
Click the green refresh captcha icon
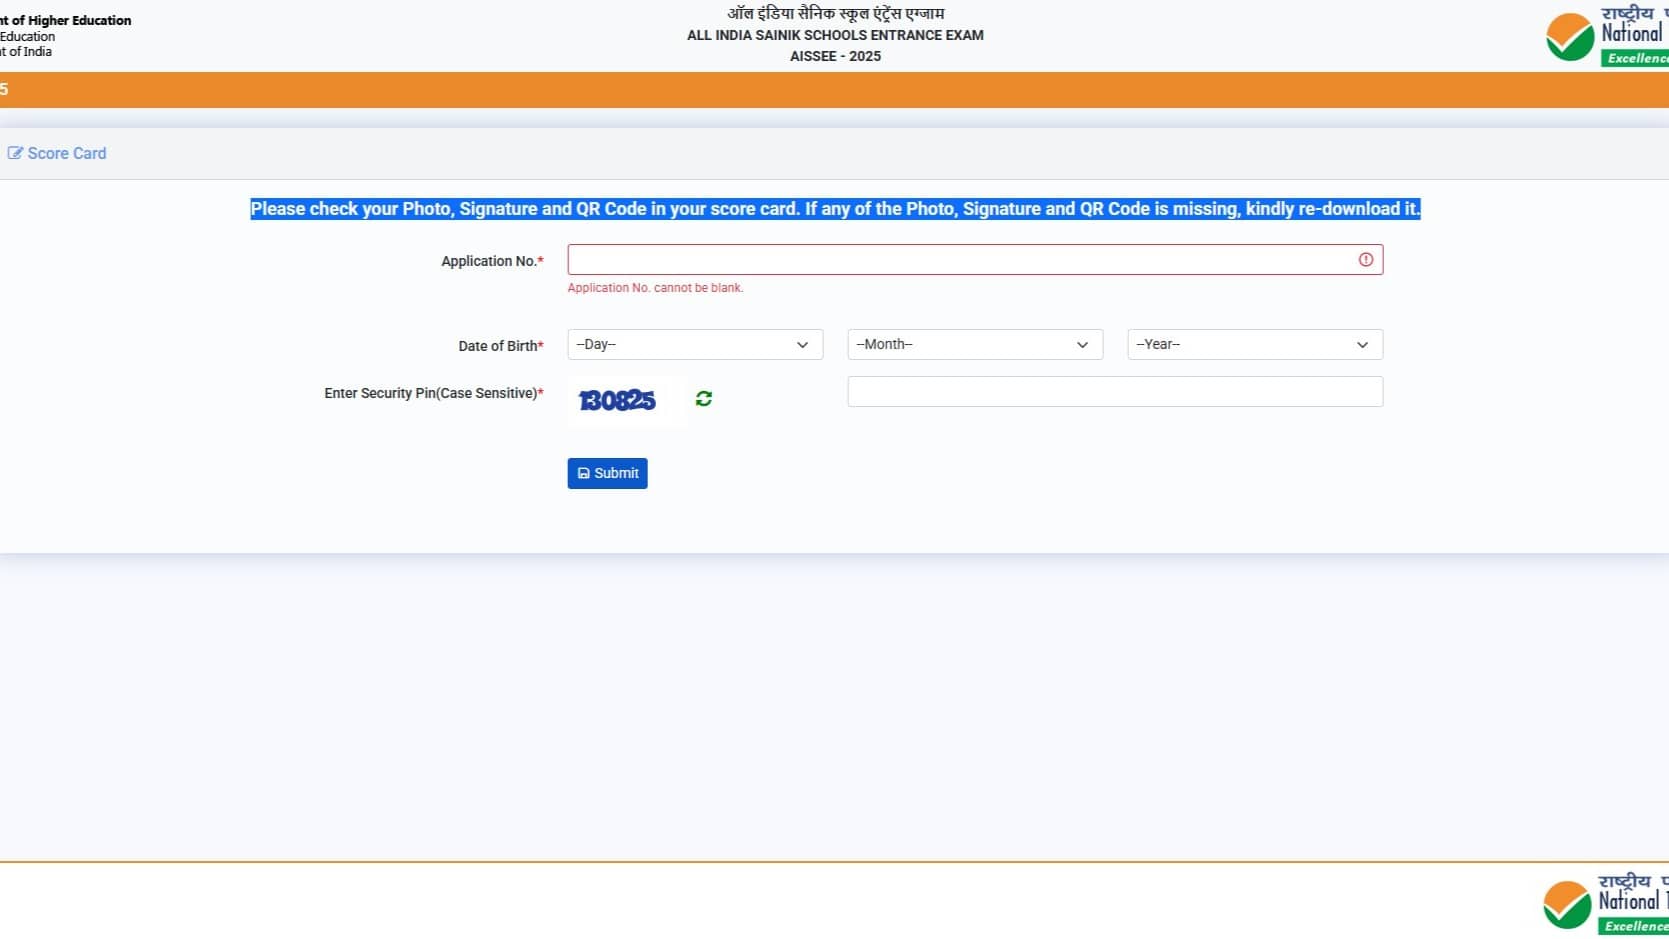coord(704,399)
